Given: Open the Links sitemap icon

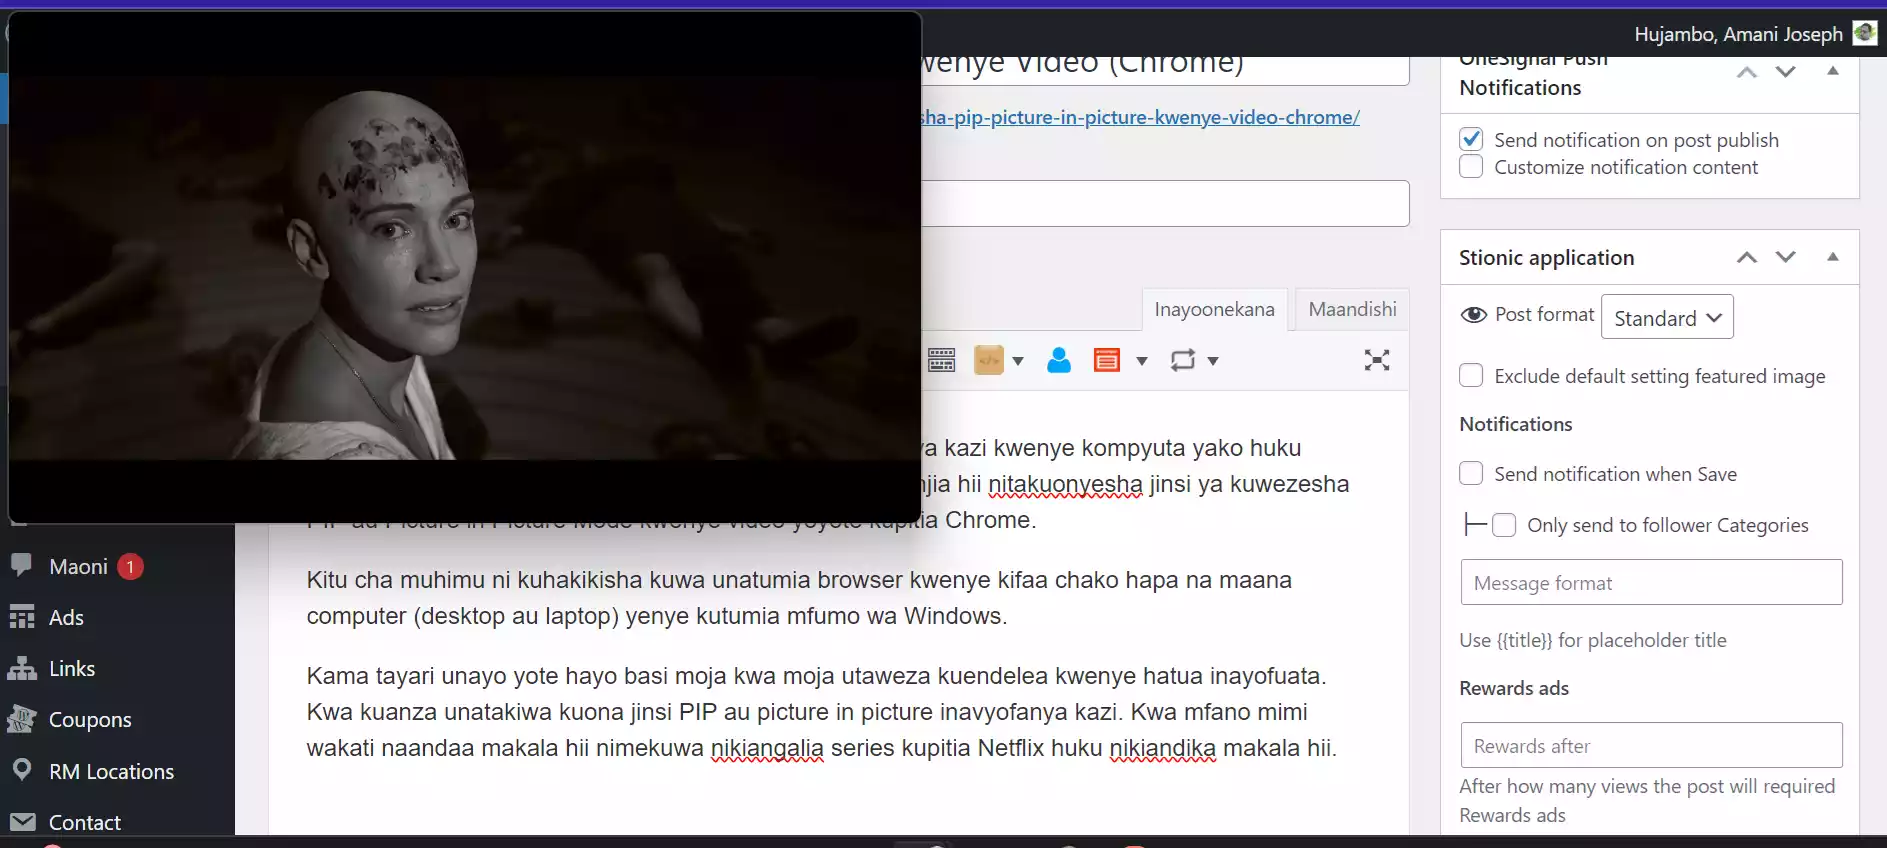Looking at the screenshot, I should pyautogui.click(x=22, y=668).
